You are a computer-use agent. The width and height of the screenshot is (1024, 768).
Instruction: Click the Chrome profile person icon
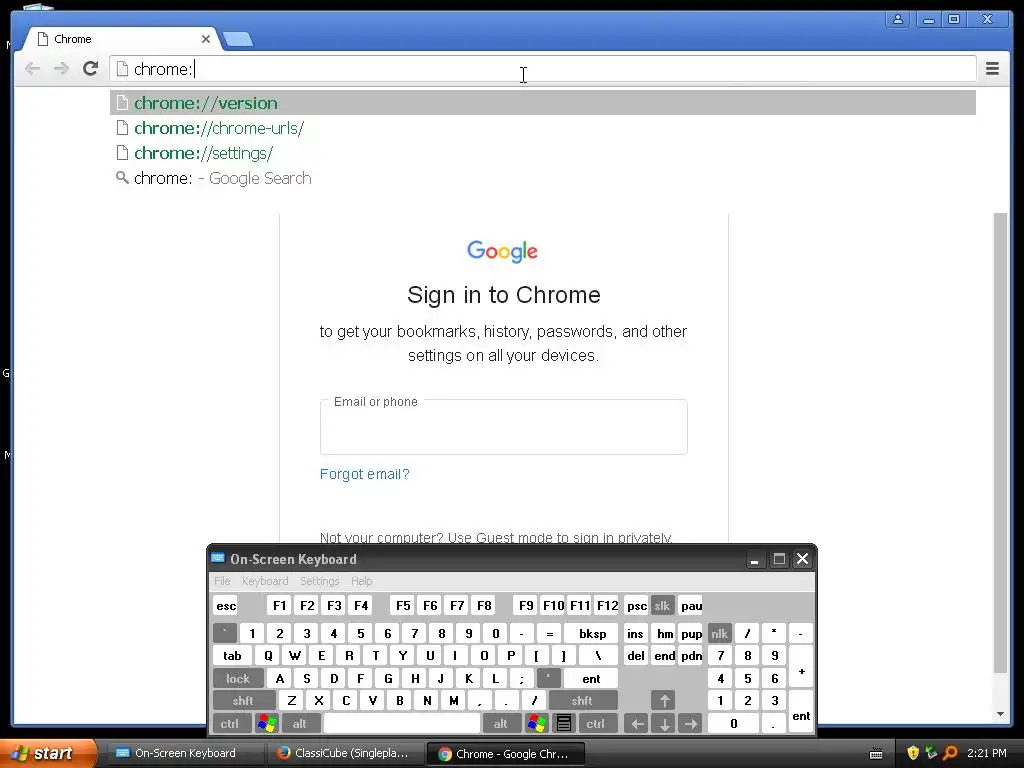pos(898,19)
